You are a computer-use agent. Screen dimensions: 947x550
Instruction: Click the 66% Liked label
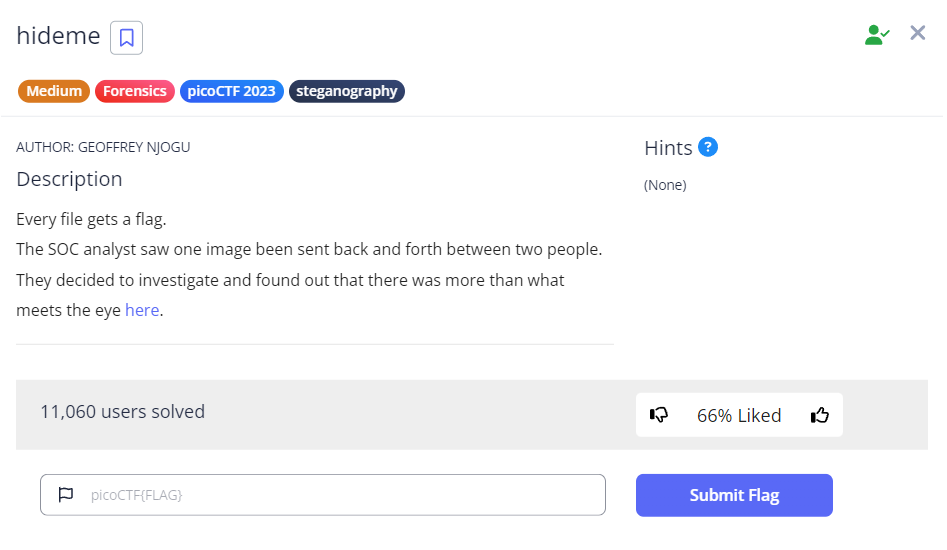(x=739, y=415)
